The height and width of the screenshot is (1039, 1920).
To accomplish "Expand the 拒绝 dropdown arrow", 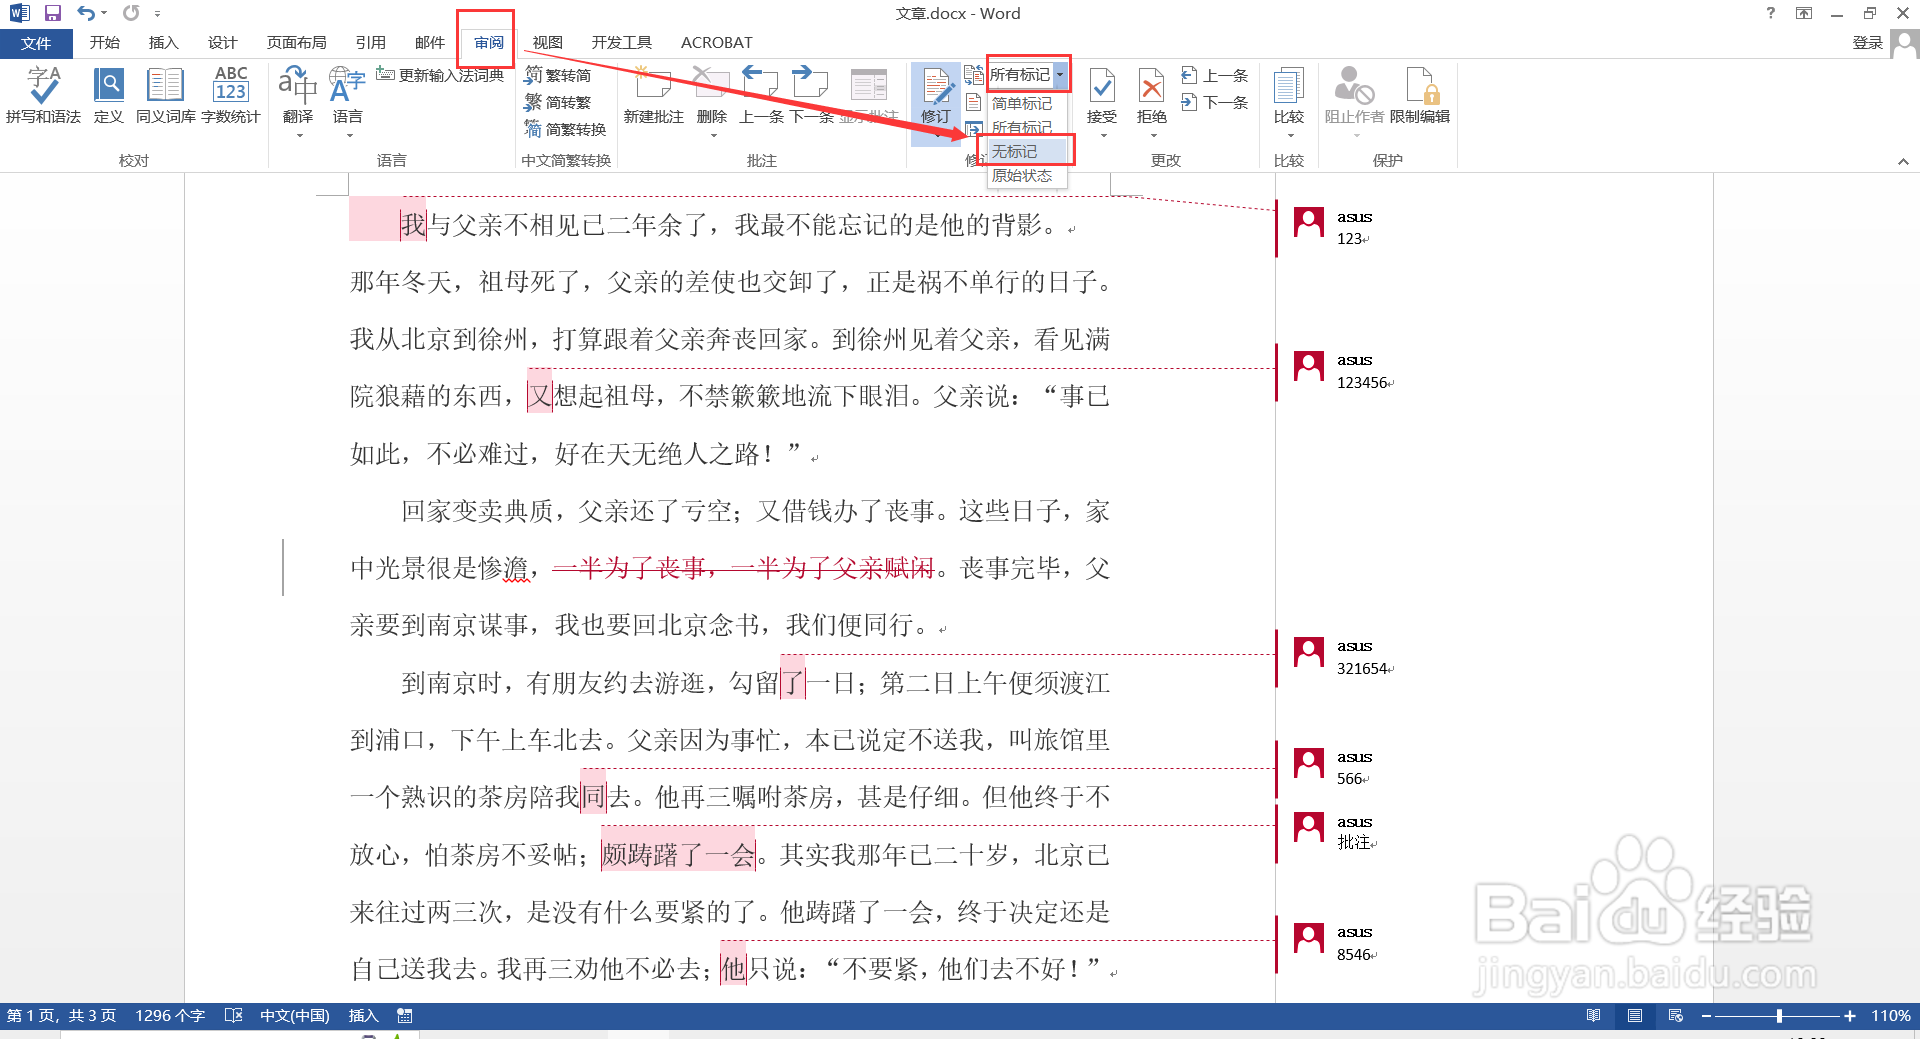I will [1152, 135].
